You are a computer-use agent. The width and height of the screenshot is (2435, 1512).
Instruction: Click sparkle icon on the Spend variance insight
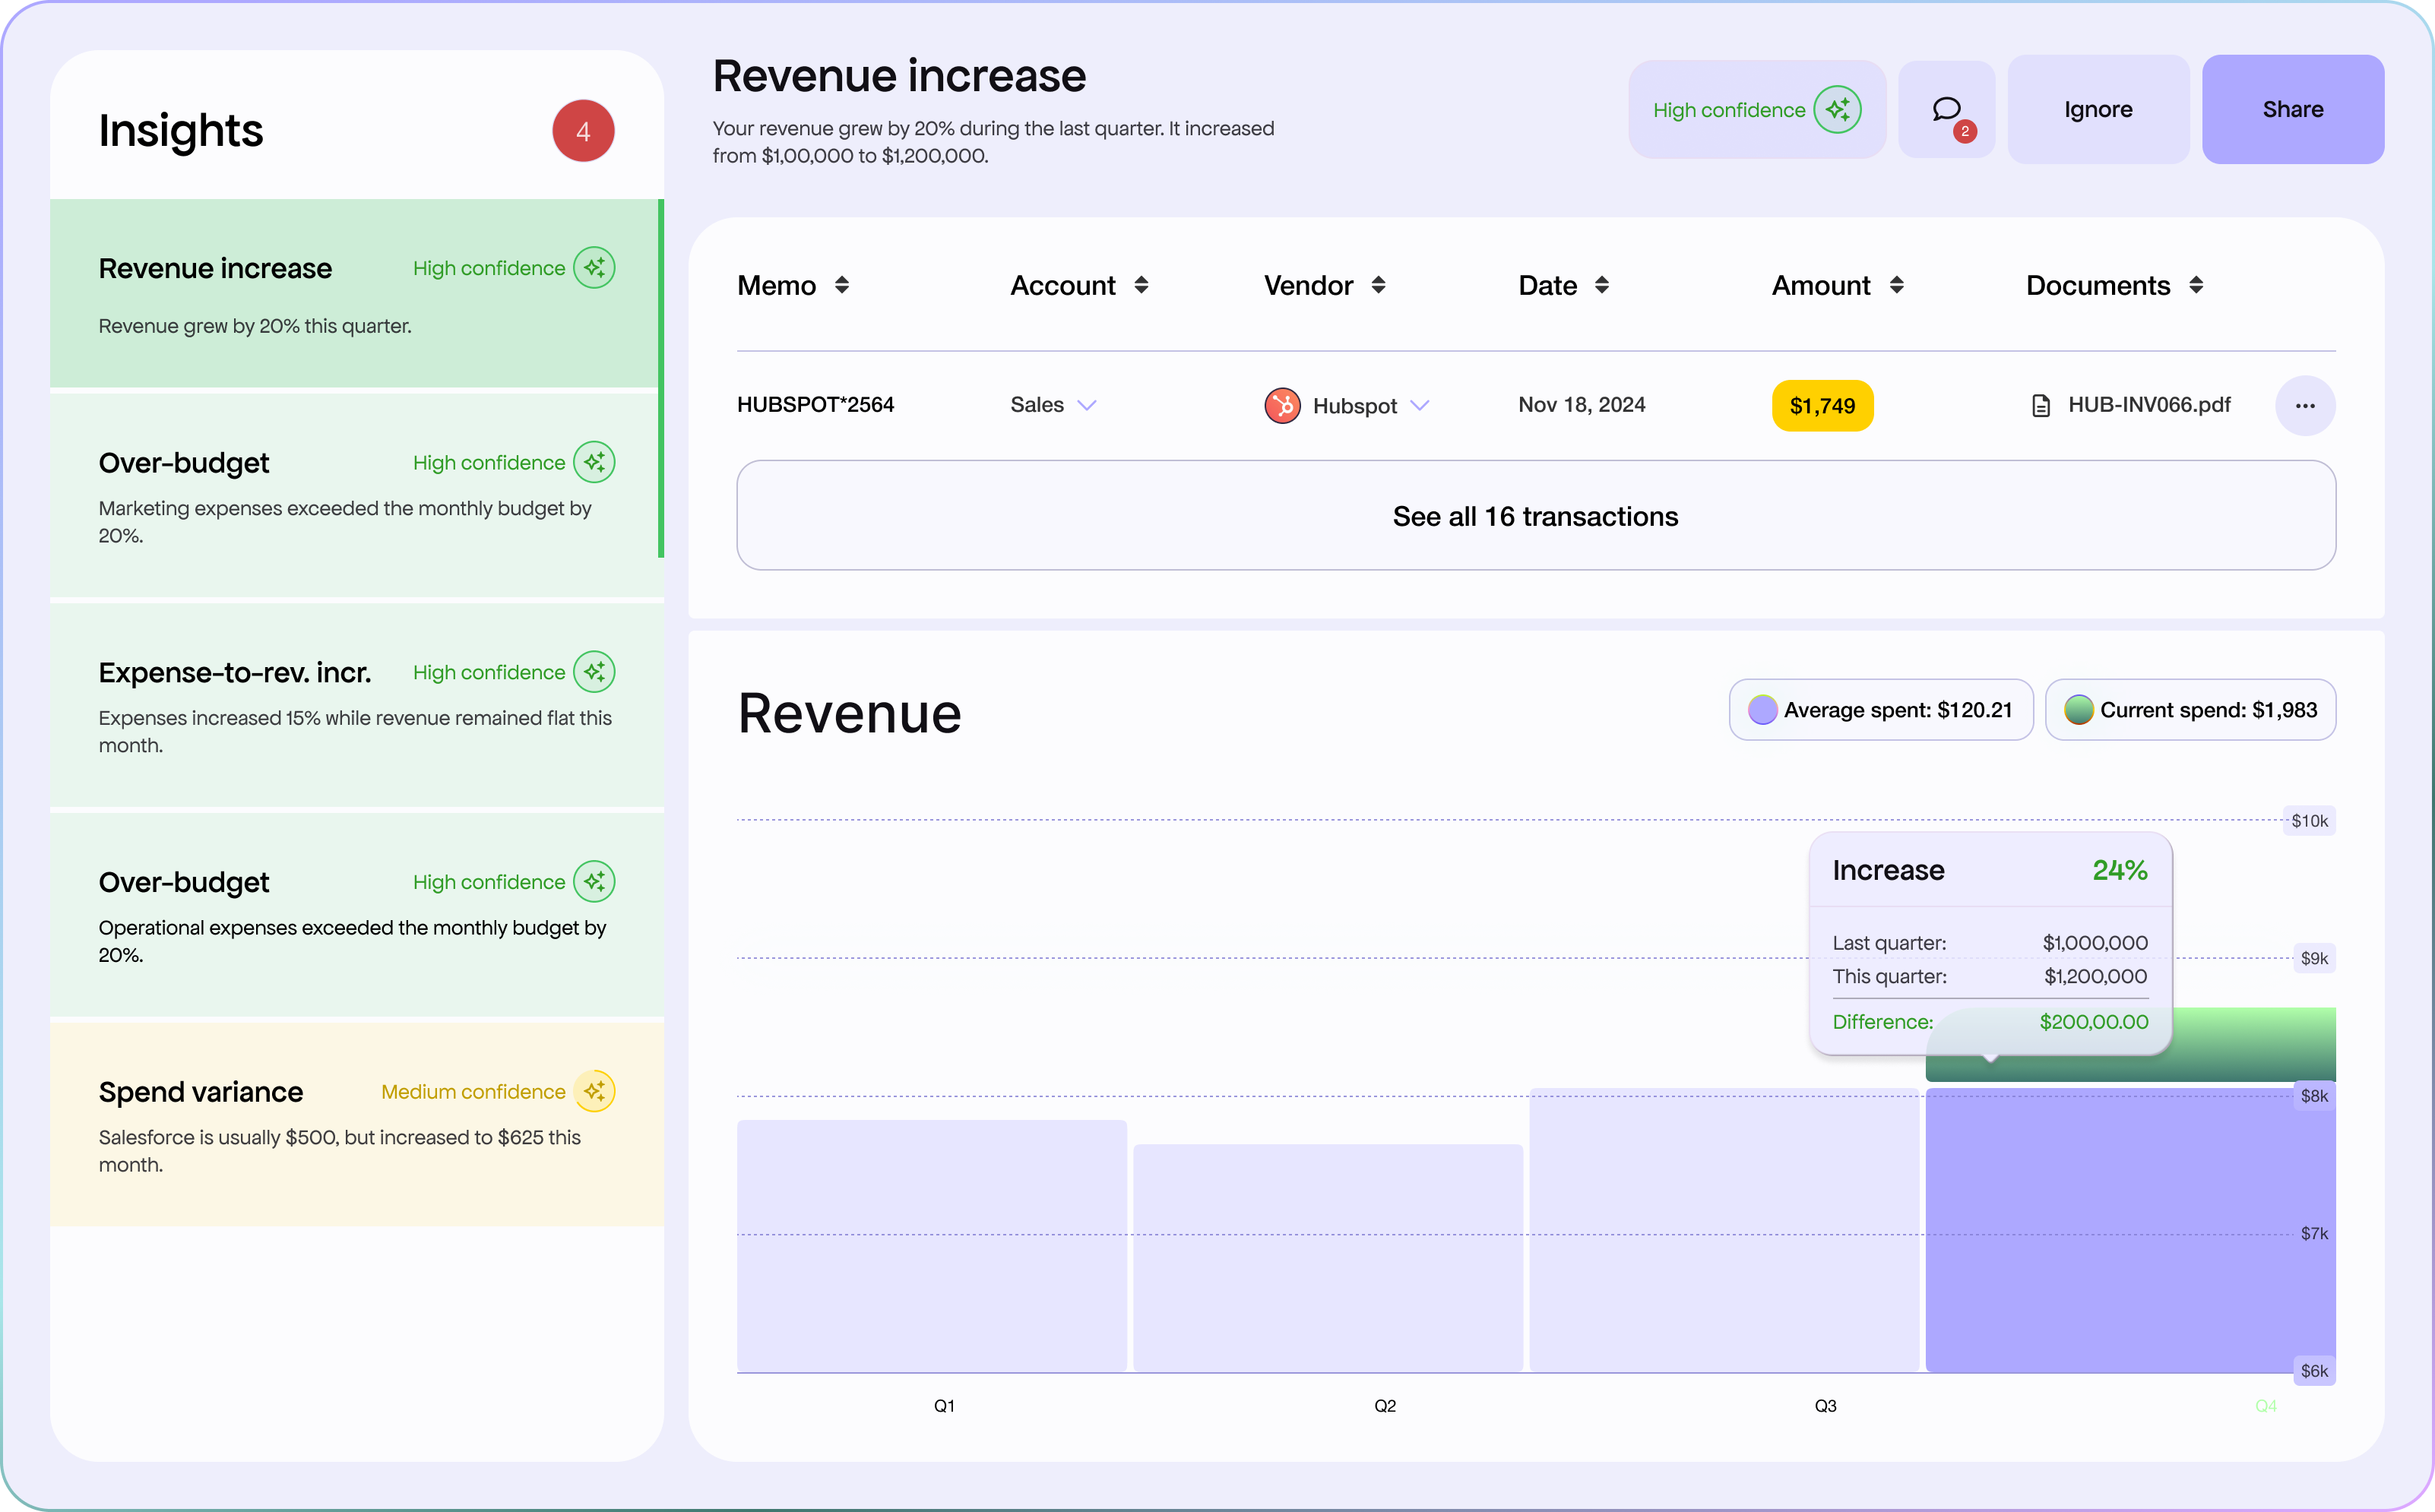coord(594,1091)
